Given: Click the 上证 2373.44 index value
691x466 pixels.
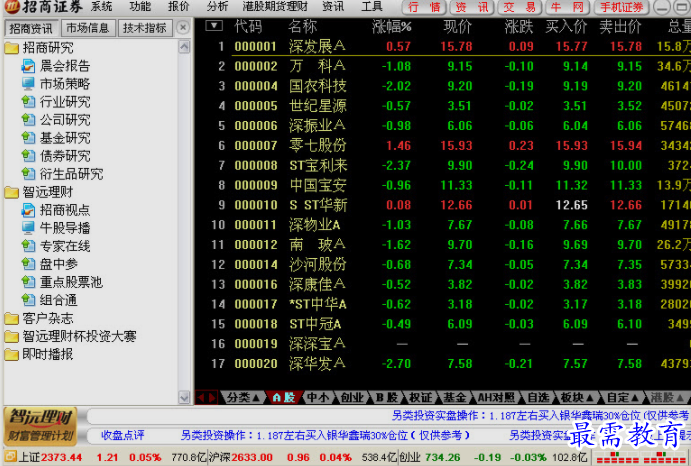Looking at the screenshot, I should [61, 457].
